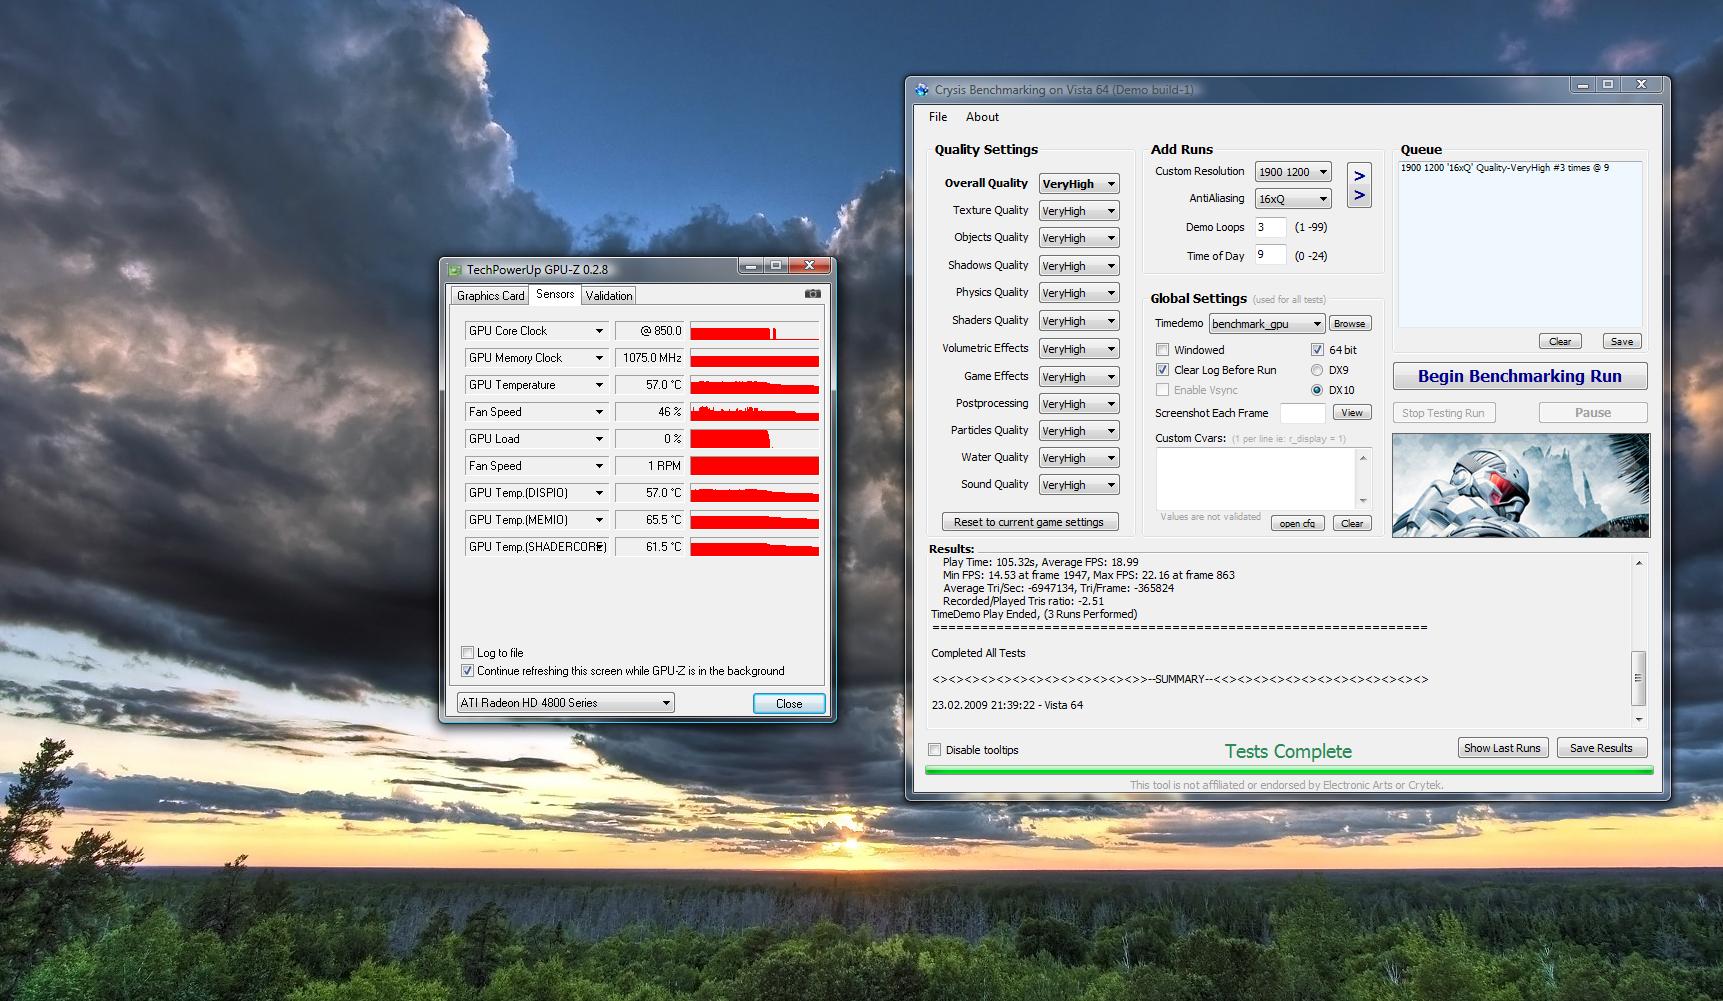
Task: Toggle Clear Log Before Run checkbox
Action: [x=1162, y=370]
